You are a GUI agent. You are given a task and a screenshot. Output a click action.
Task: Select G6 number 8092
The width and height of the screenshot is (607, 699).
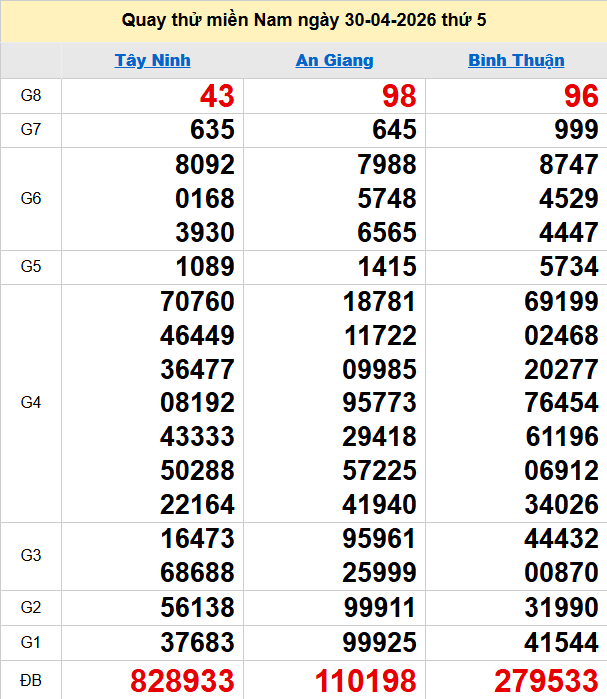pos(205,164)
